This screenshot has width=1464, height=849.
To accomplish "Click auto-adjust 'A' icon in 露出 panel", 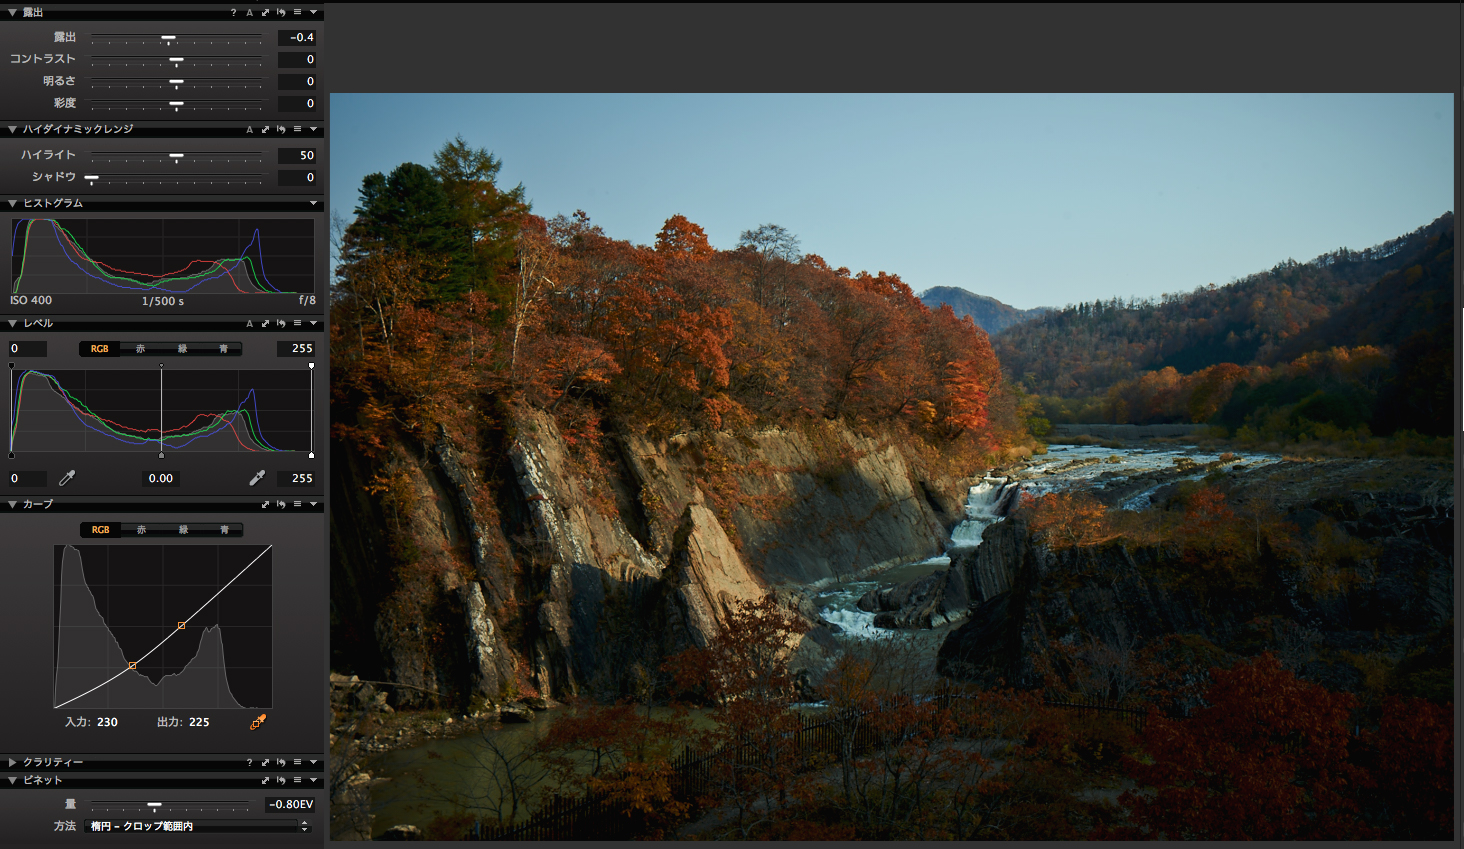I will 249,12.
